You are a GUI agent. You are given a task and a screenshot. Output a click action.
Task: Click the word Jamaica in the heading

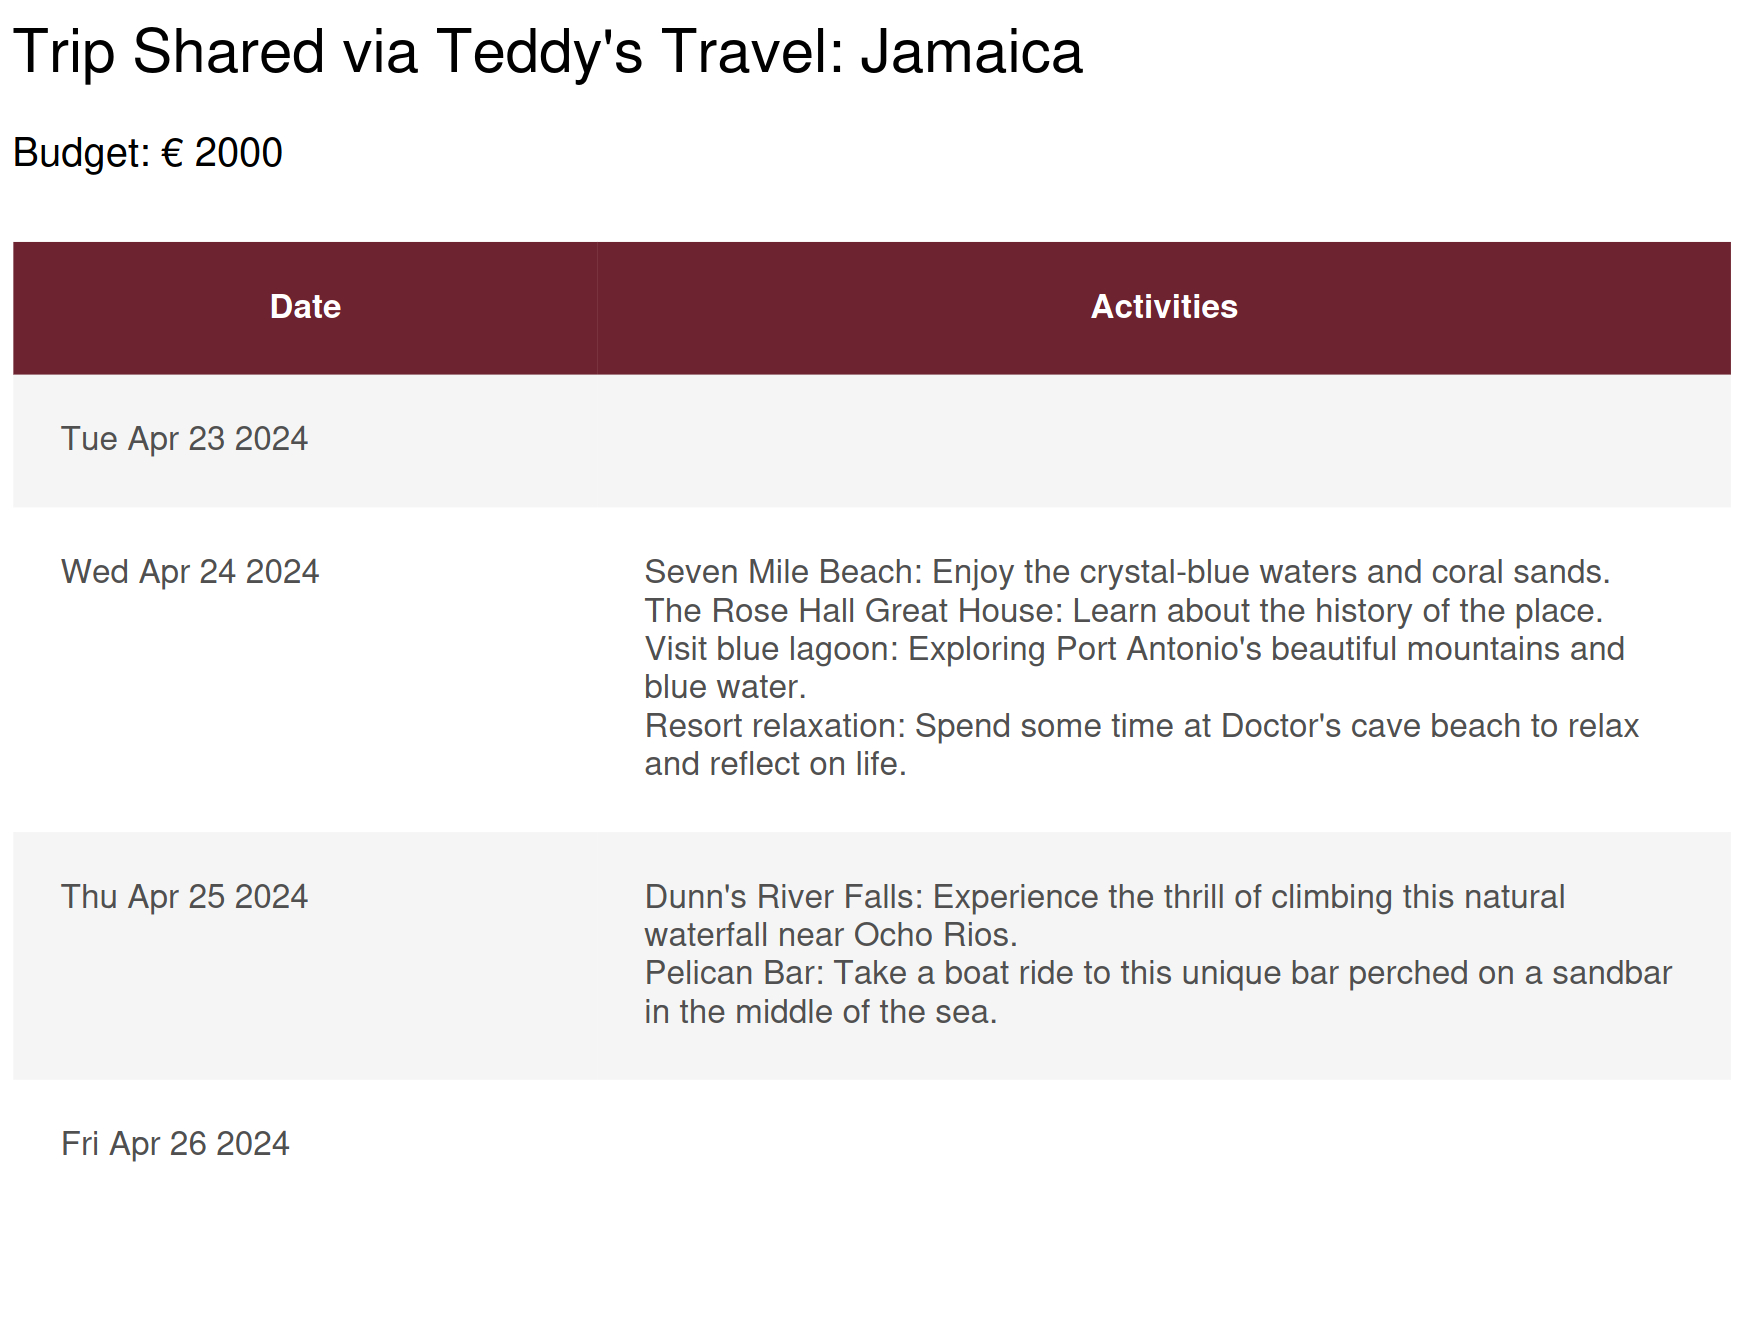tap(971, 52)
